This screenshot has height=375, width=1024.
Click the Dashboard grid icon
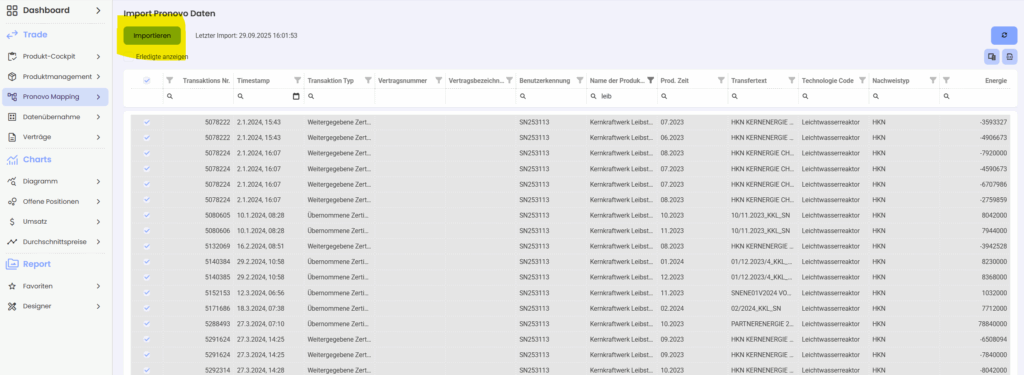(12, 10)
